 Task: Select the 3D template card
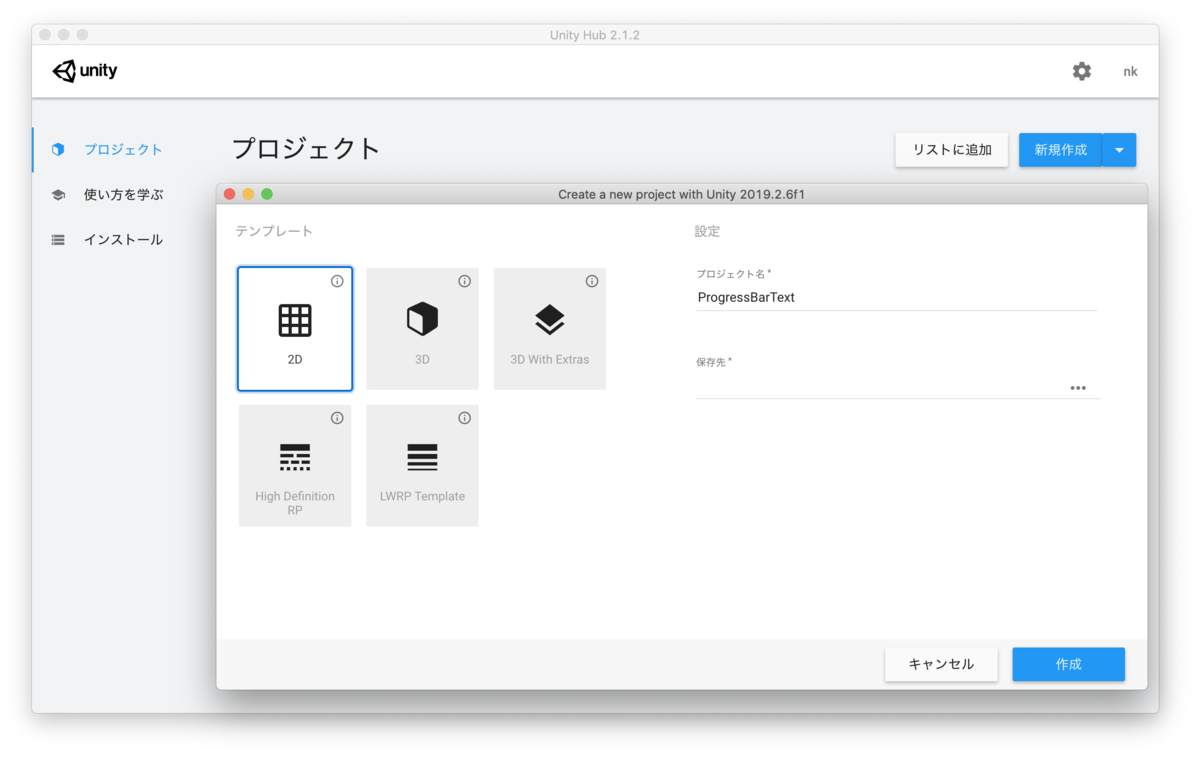[x=422, y=329]
